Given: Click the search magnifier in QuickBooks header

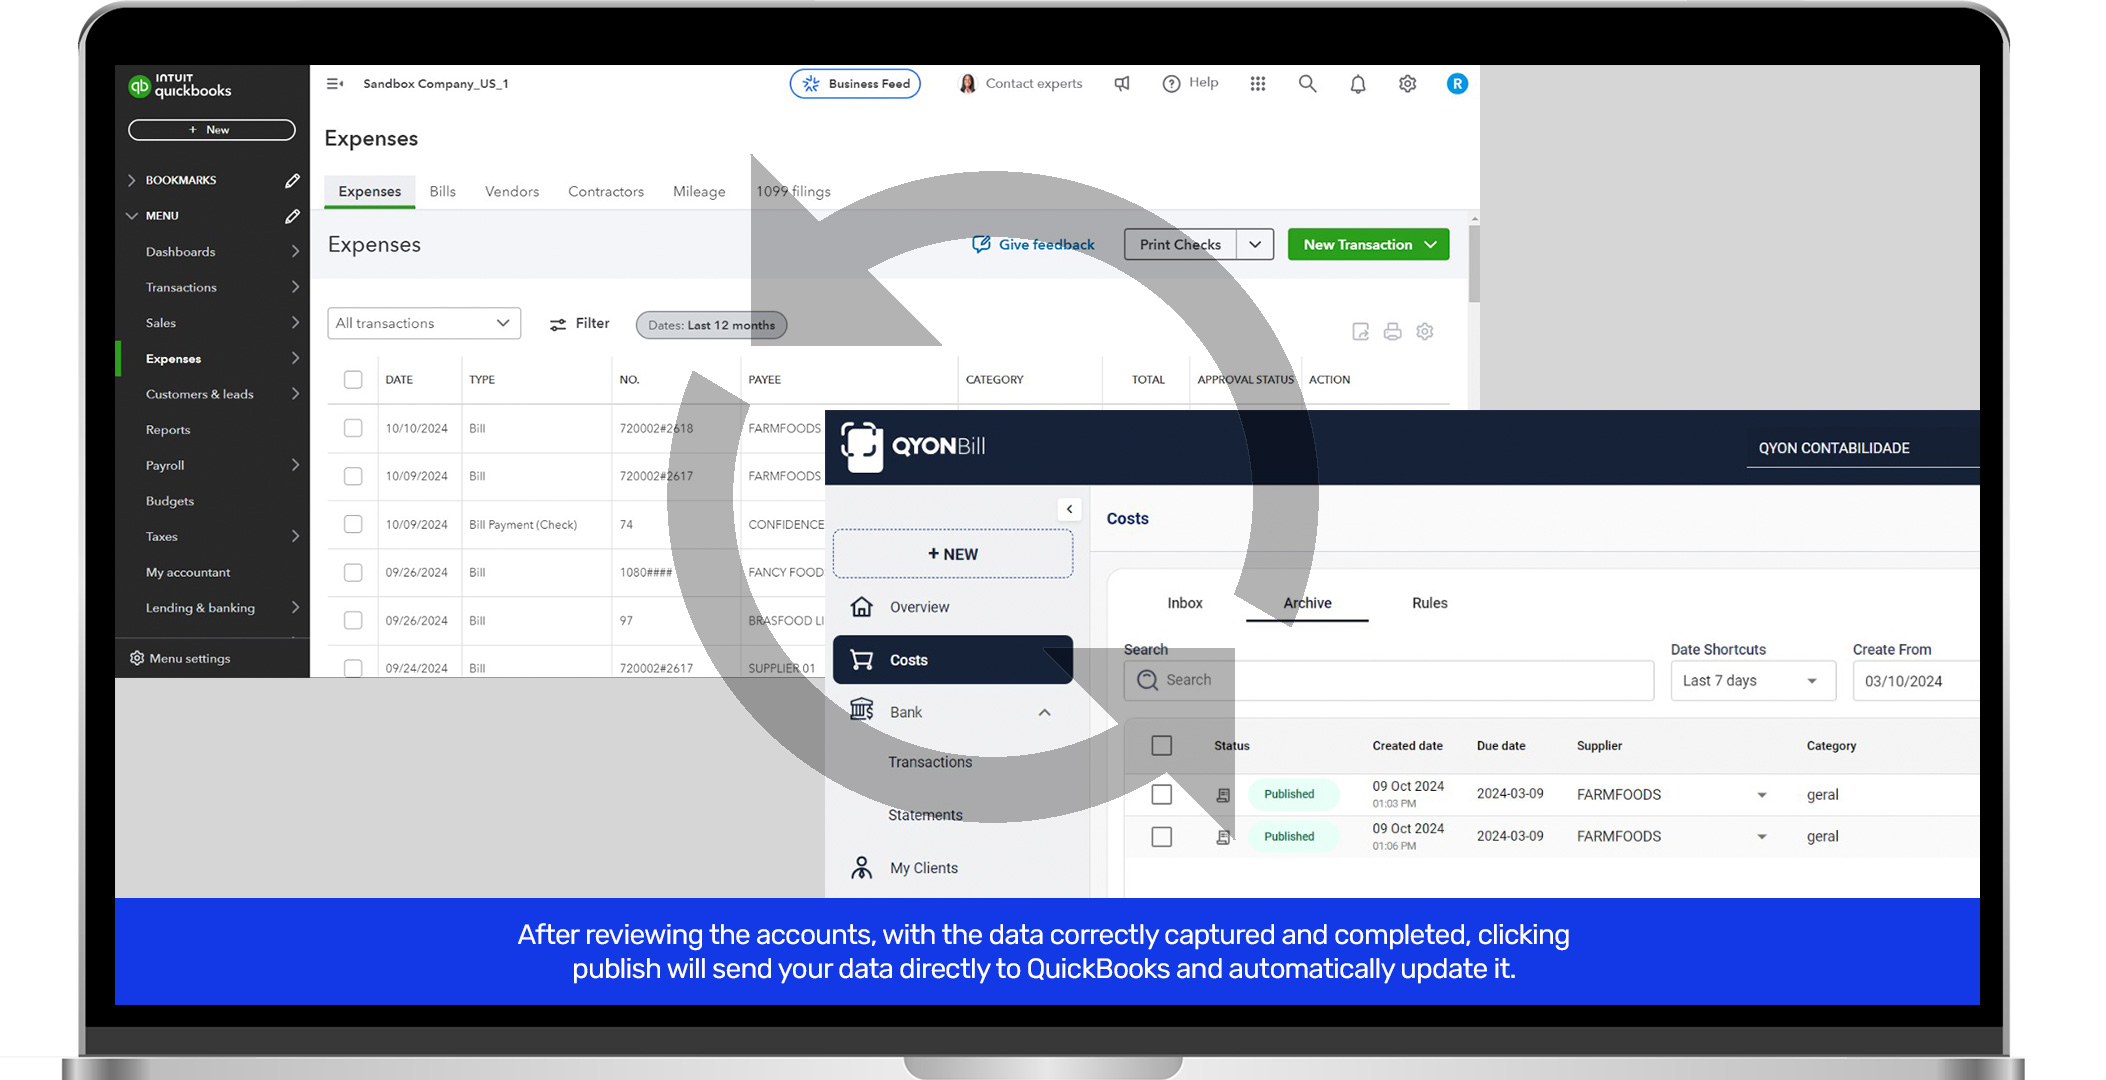Looking at the screenshot, I should pos(1307,84).
